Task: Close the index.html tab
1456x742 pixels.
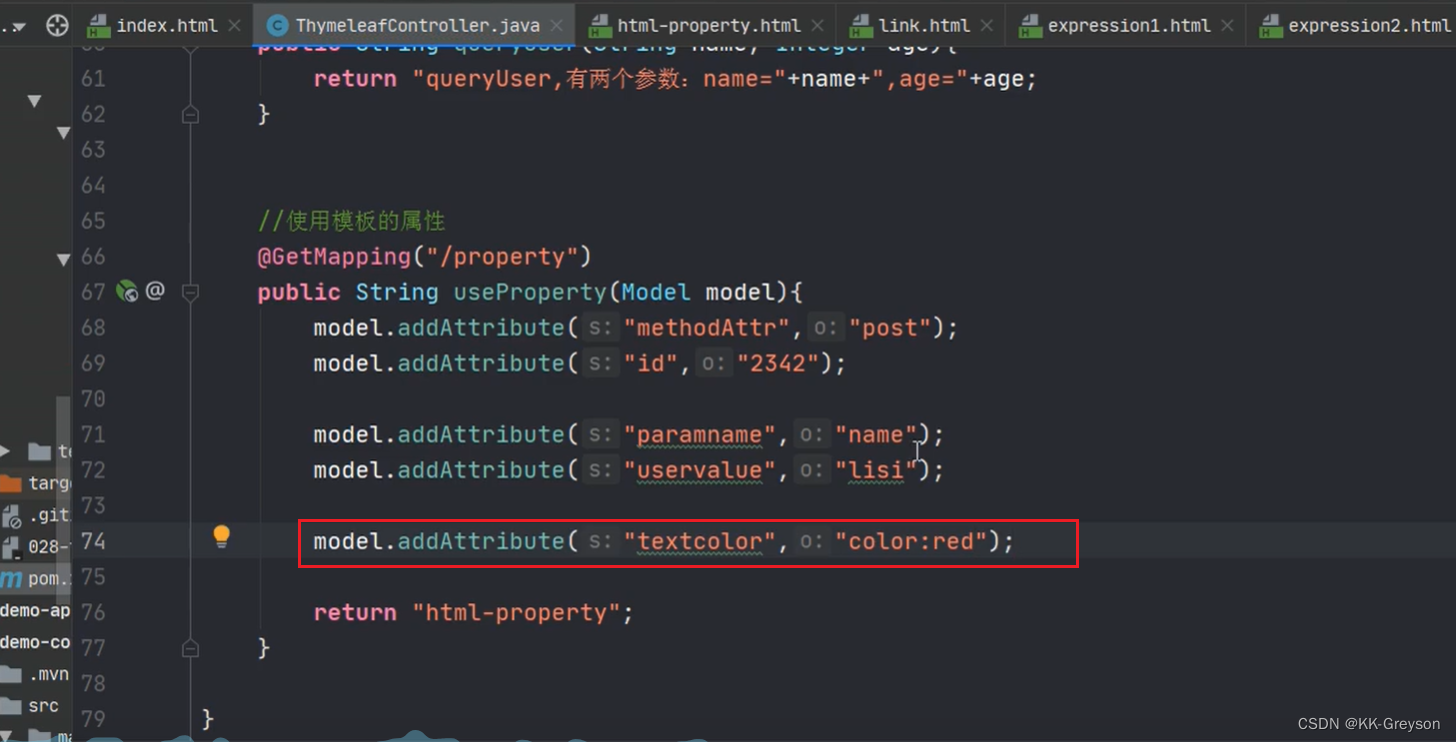Action: pyautogui.click(x=235, y=25)
